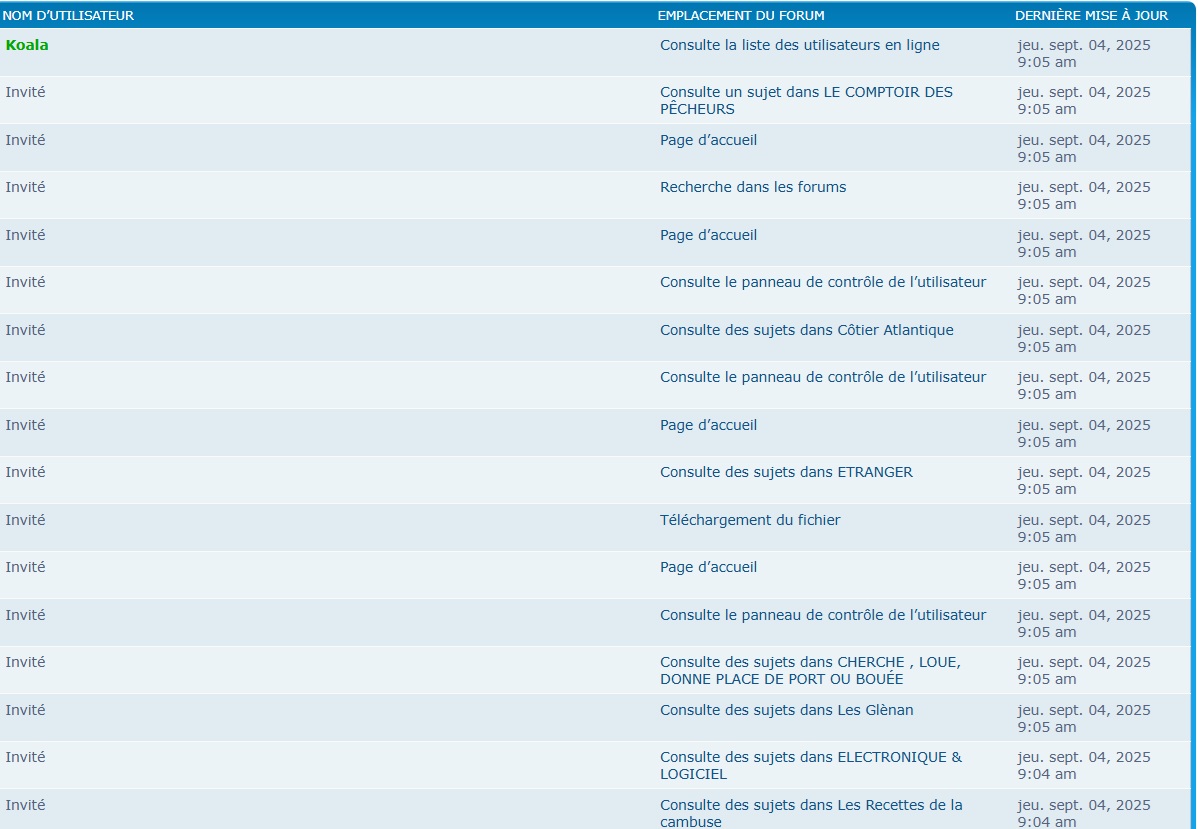Image resolution: width=1198 pixels, height=829 pixels.
Task: Sort by the NOM D'UTILISATEUR column header
Action: pos(68,16)
